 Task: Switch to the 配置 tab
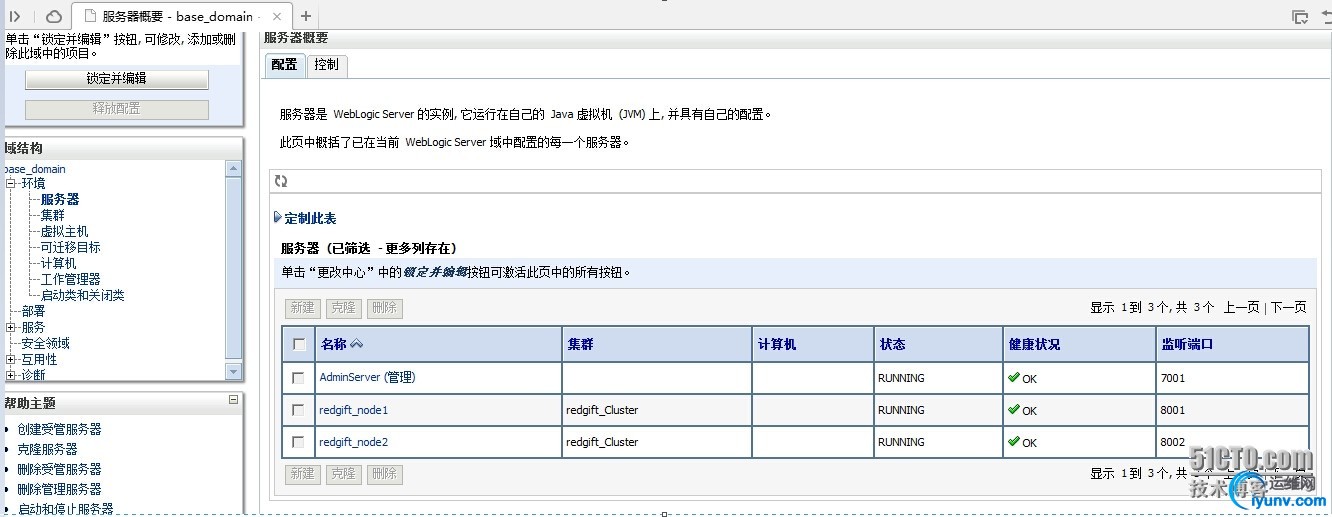pos(285,64)
